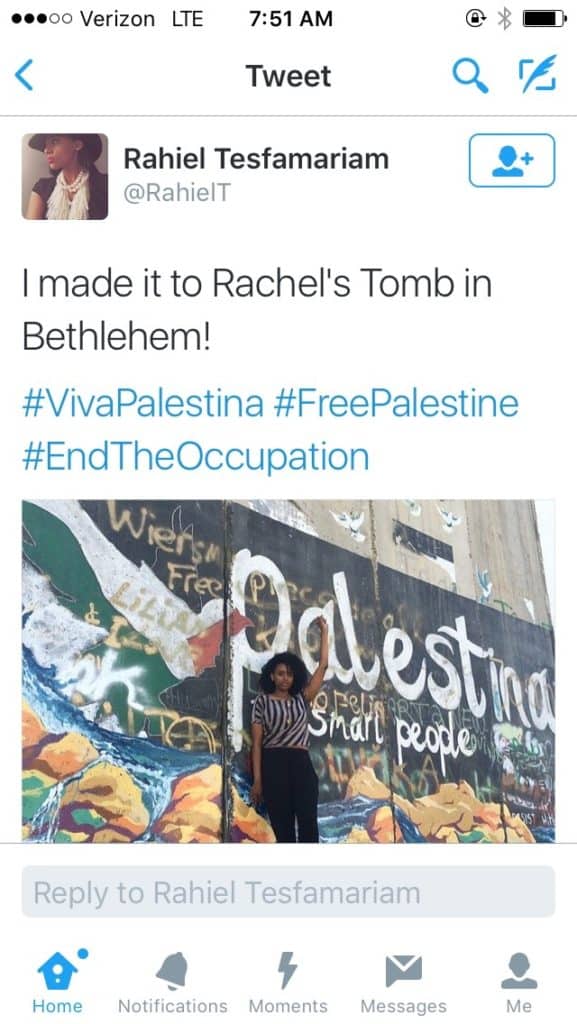The width and height of the screenshot is (577, 1024).
Task: Go to the Home tab
Action: point(57,981)
